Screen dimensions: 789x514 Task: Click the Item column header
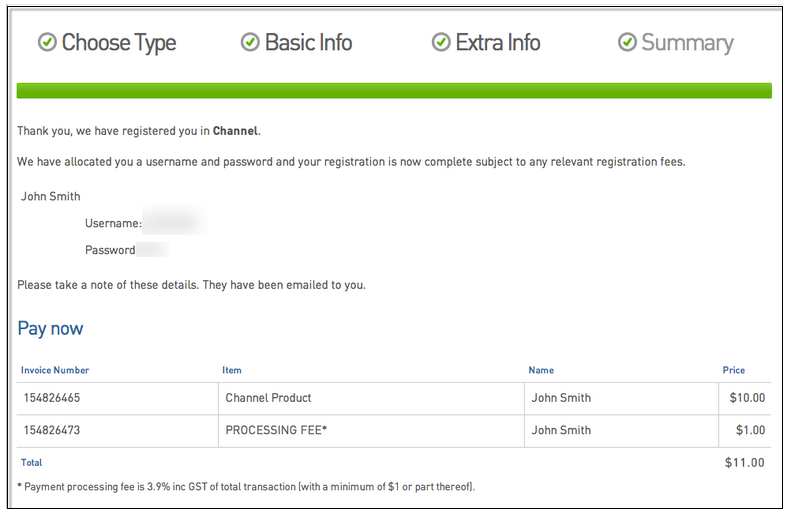[x=232, y=370]
